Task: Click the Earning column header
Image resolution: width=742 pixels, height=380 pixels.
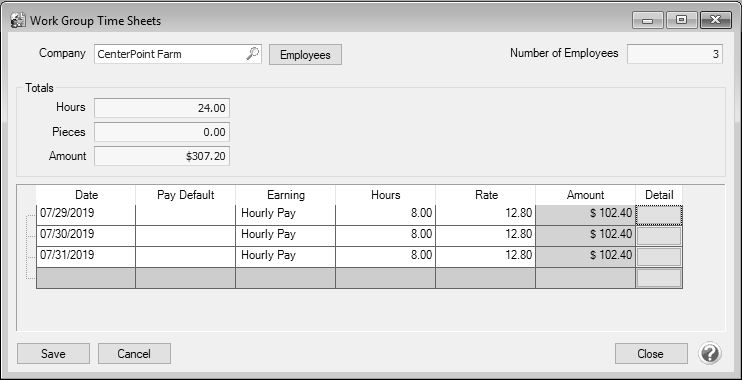Action: click(x=285, y=195)
